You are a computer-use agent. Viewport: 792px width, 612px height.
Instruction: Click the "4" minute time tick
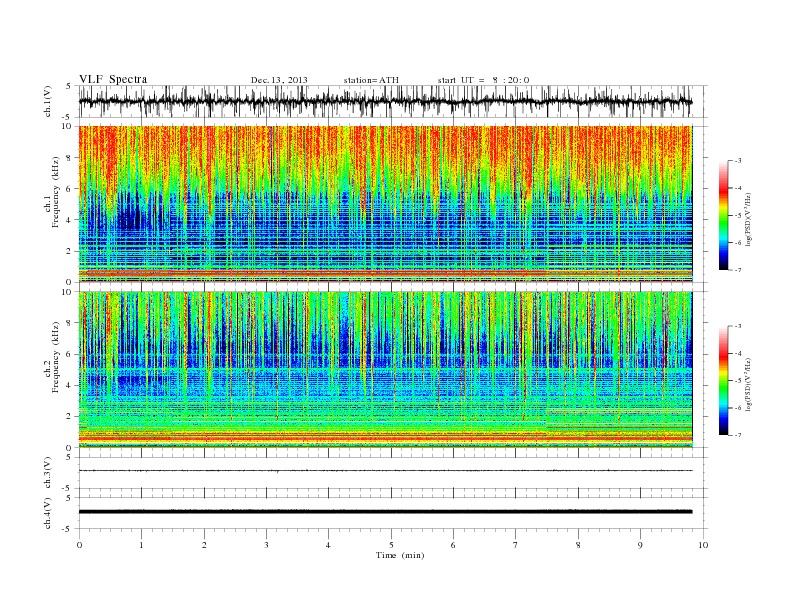point(328,545)
